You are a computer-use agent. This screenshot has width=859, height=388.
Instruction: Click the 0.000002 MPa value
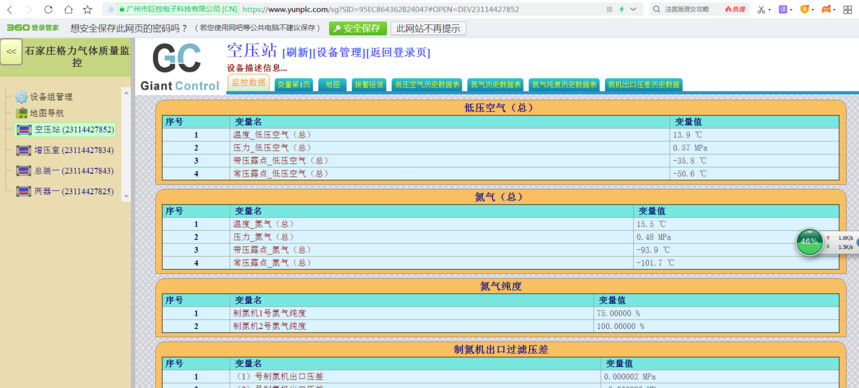[630, 377]
